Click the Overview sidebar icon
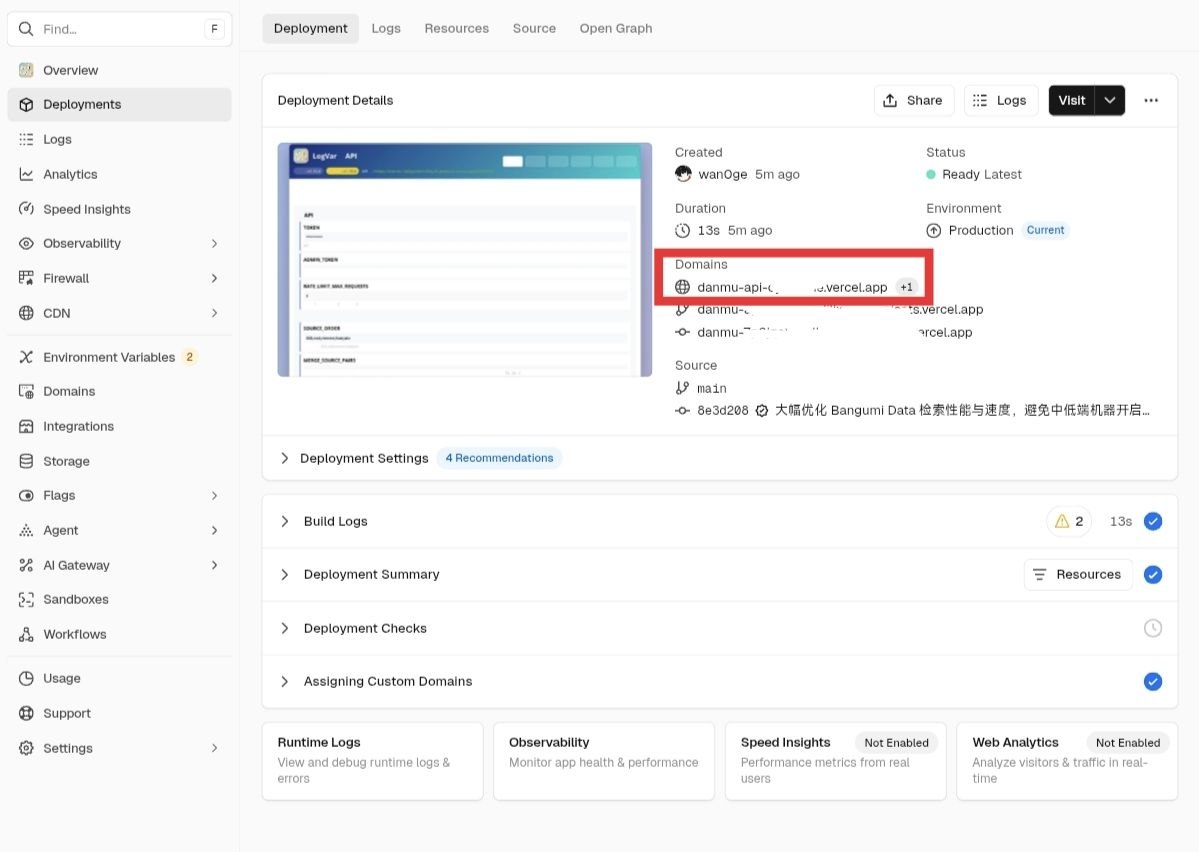 pos(26,70)
